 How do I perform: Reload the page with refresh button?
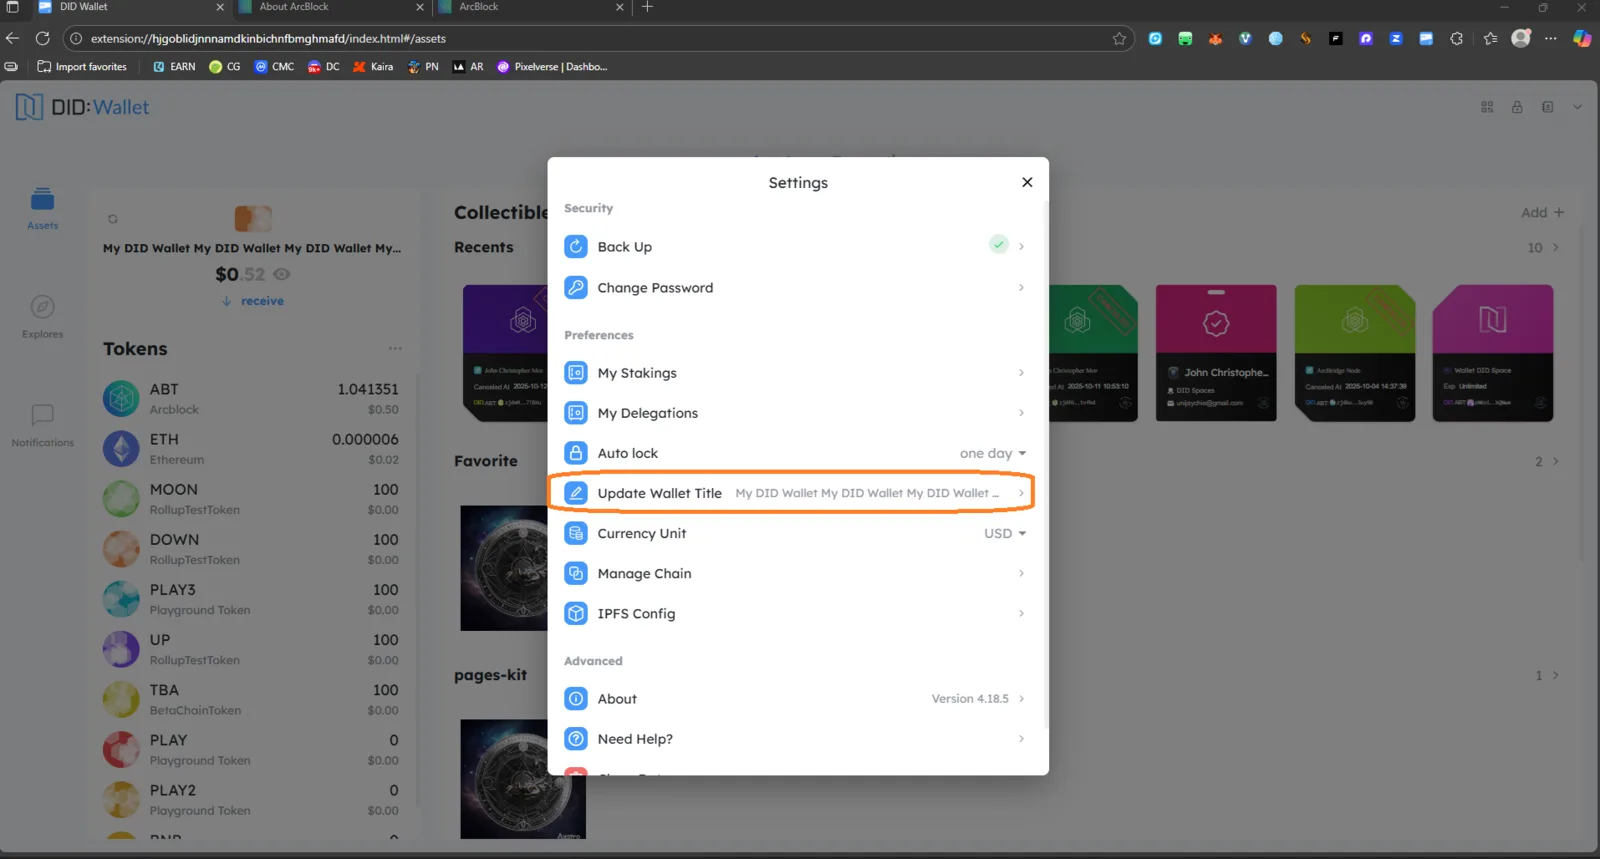(42, 38)
